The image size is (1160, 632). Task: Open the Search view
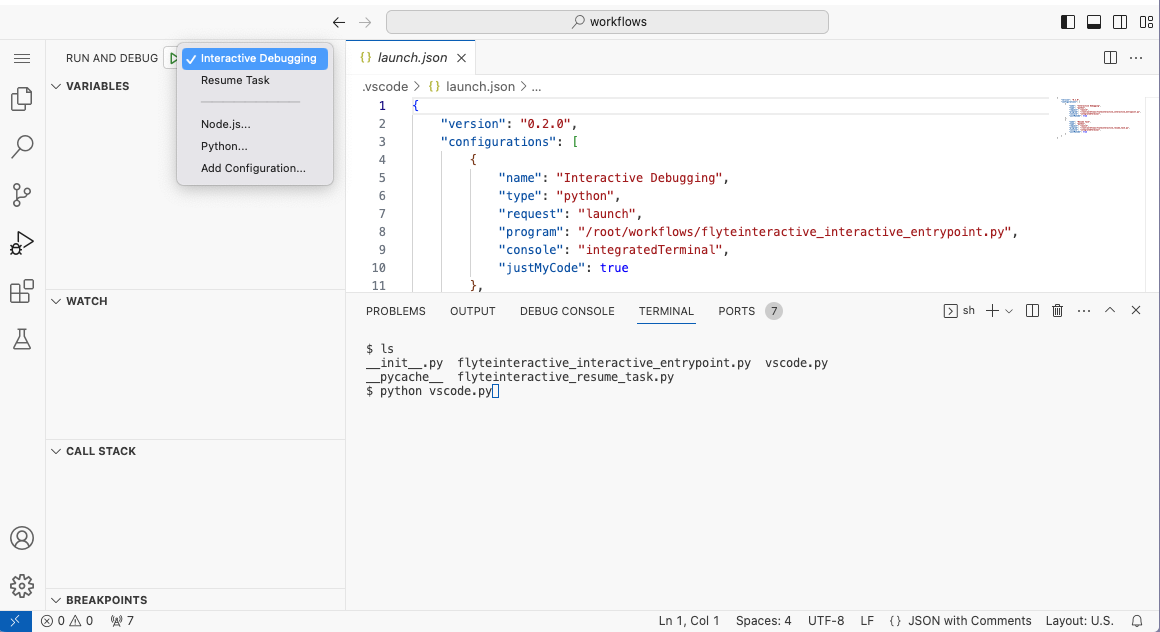tap(22, 147)
